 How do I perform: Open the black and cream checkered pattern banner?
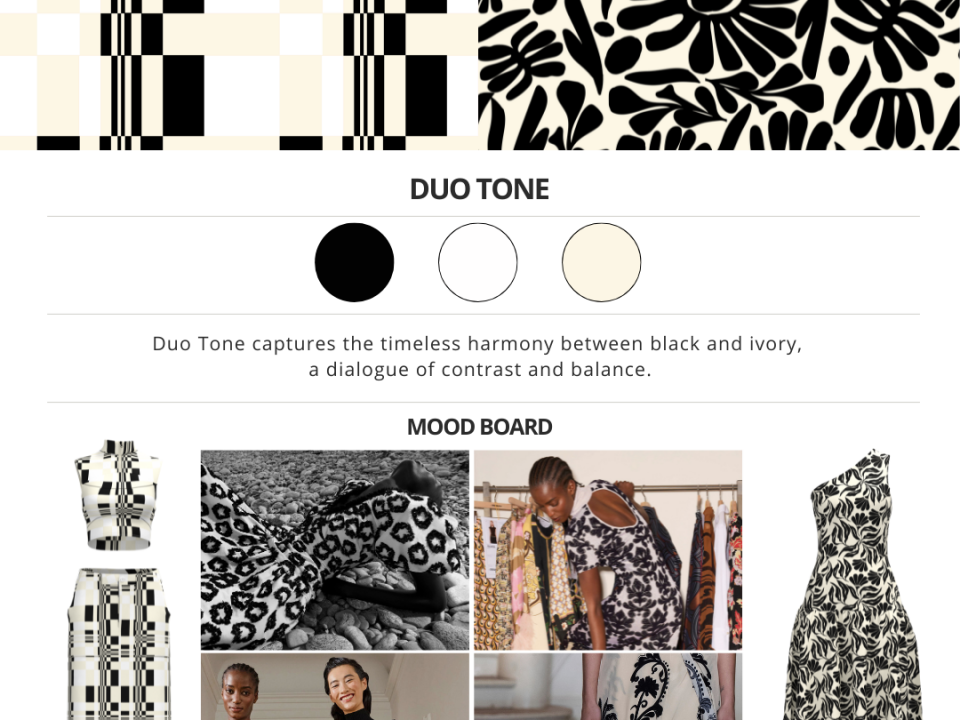(x=239, y=75)
